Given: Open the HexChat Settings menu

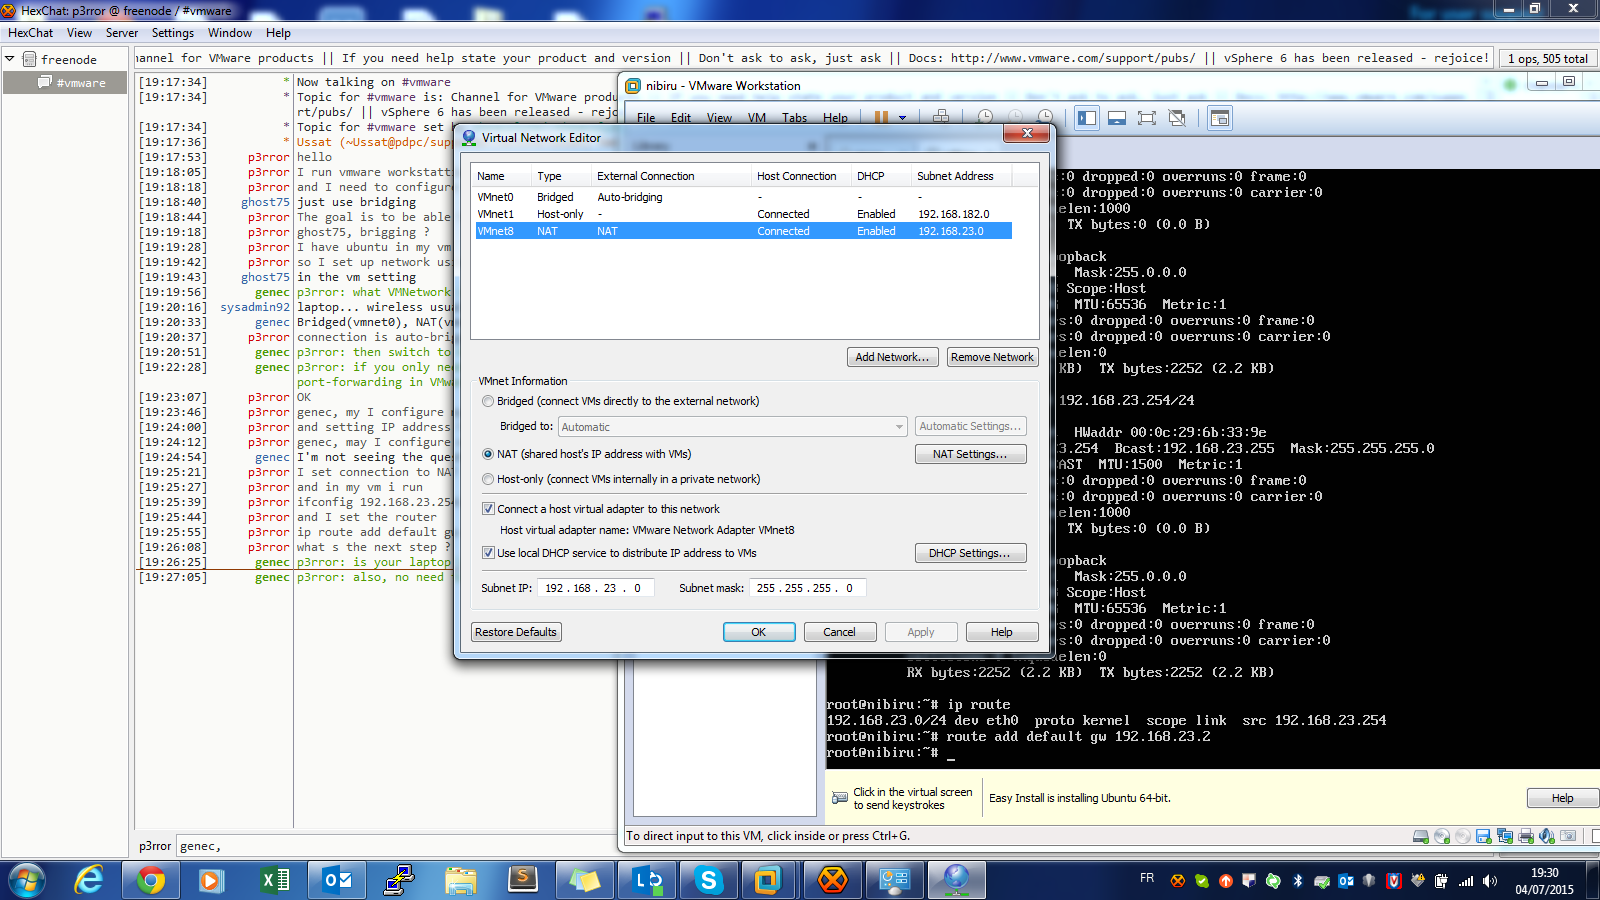Looking at the screenshot, I should click(173, 33).
